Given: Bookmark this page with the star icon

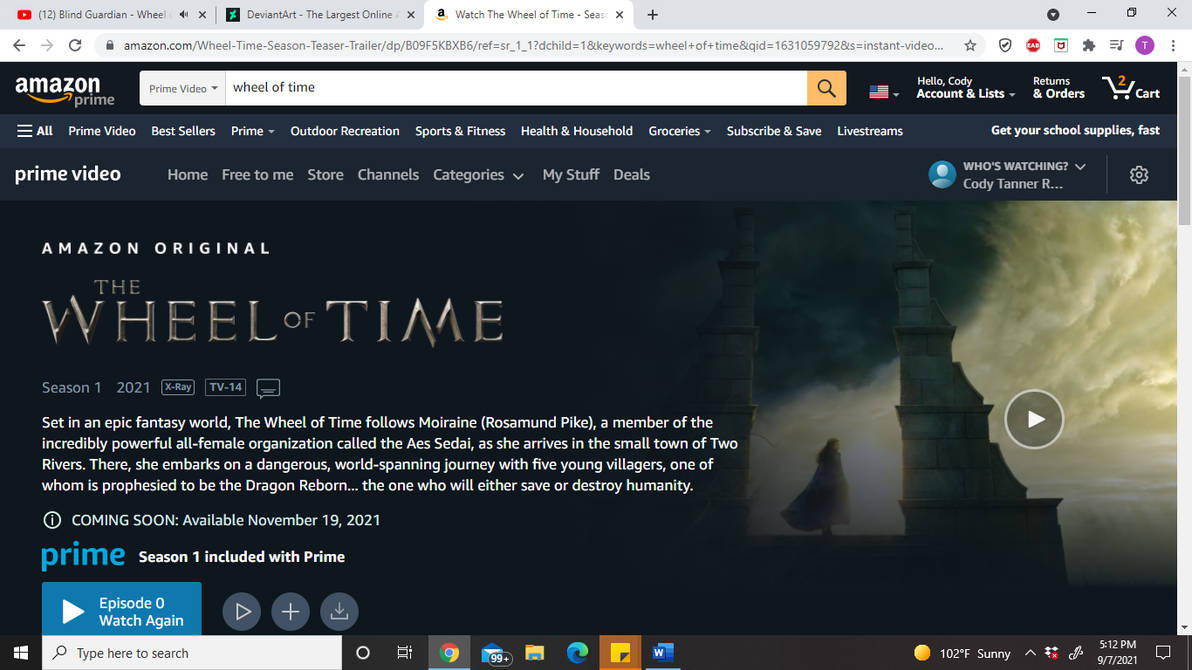Looking at the screenshot, I should (970, 46).
